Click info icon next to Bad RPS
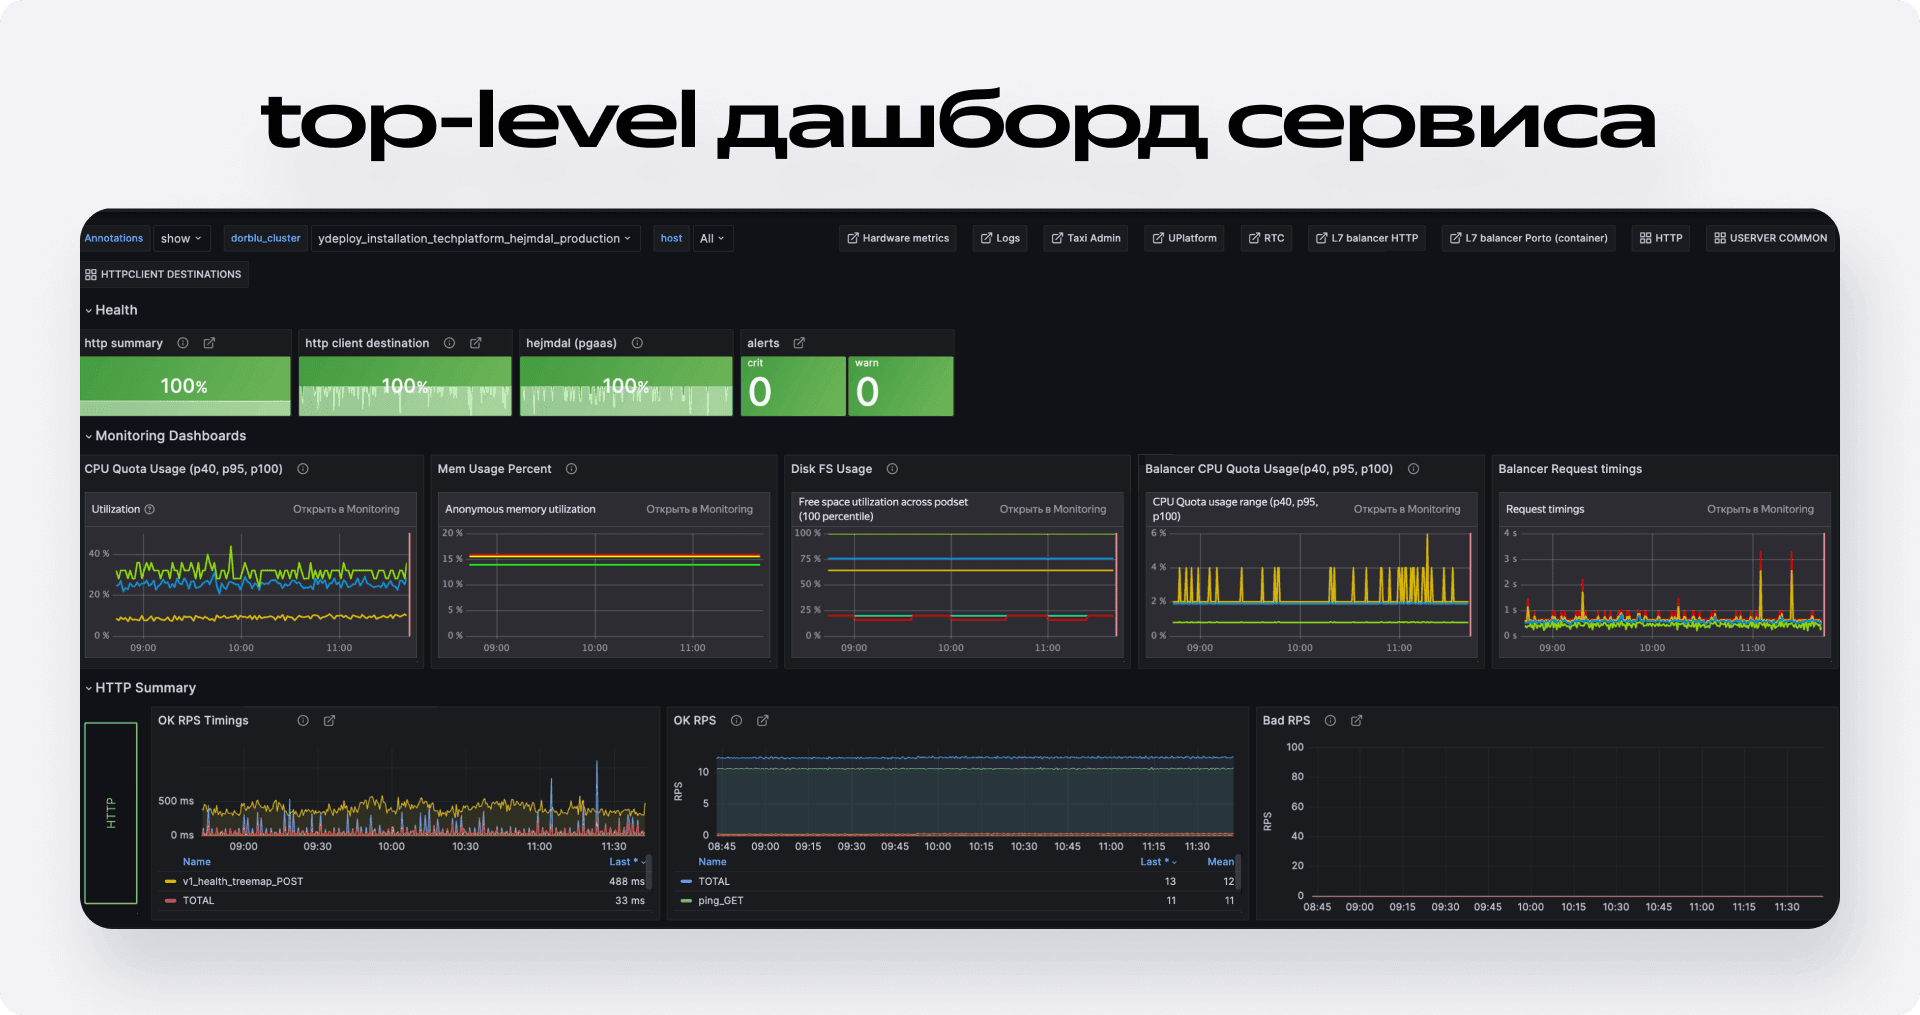 point(1330,721)
